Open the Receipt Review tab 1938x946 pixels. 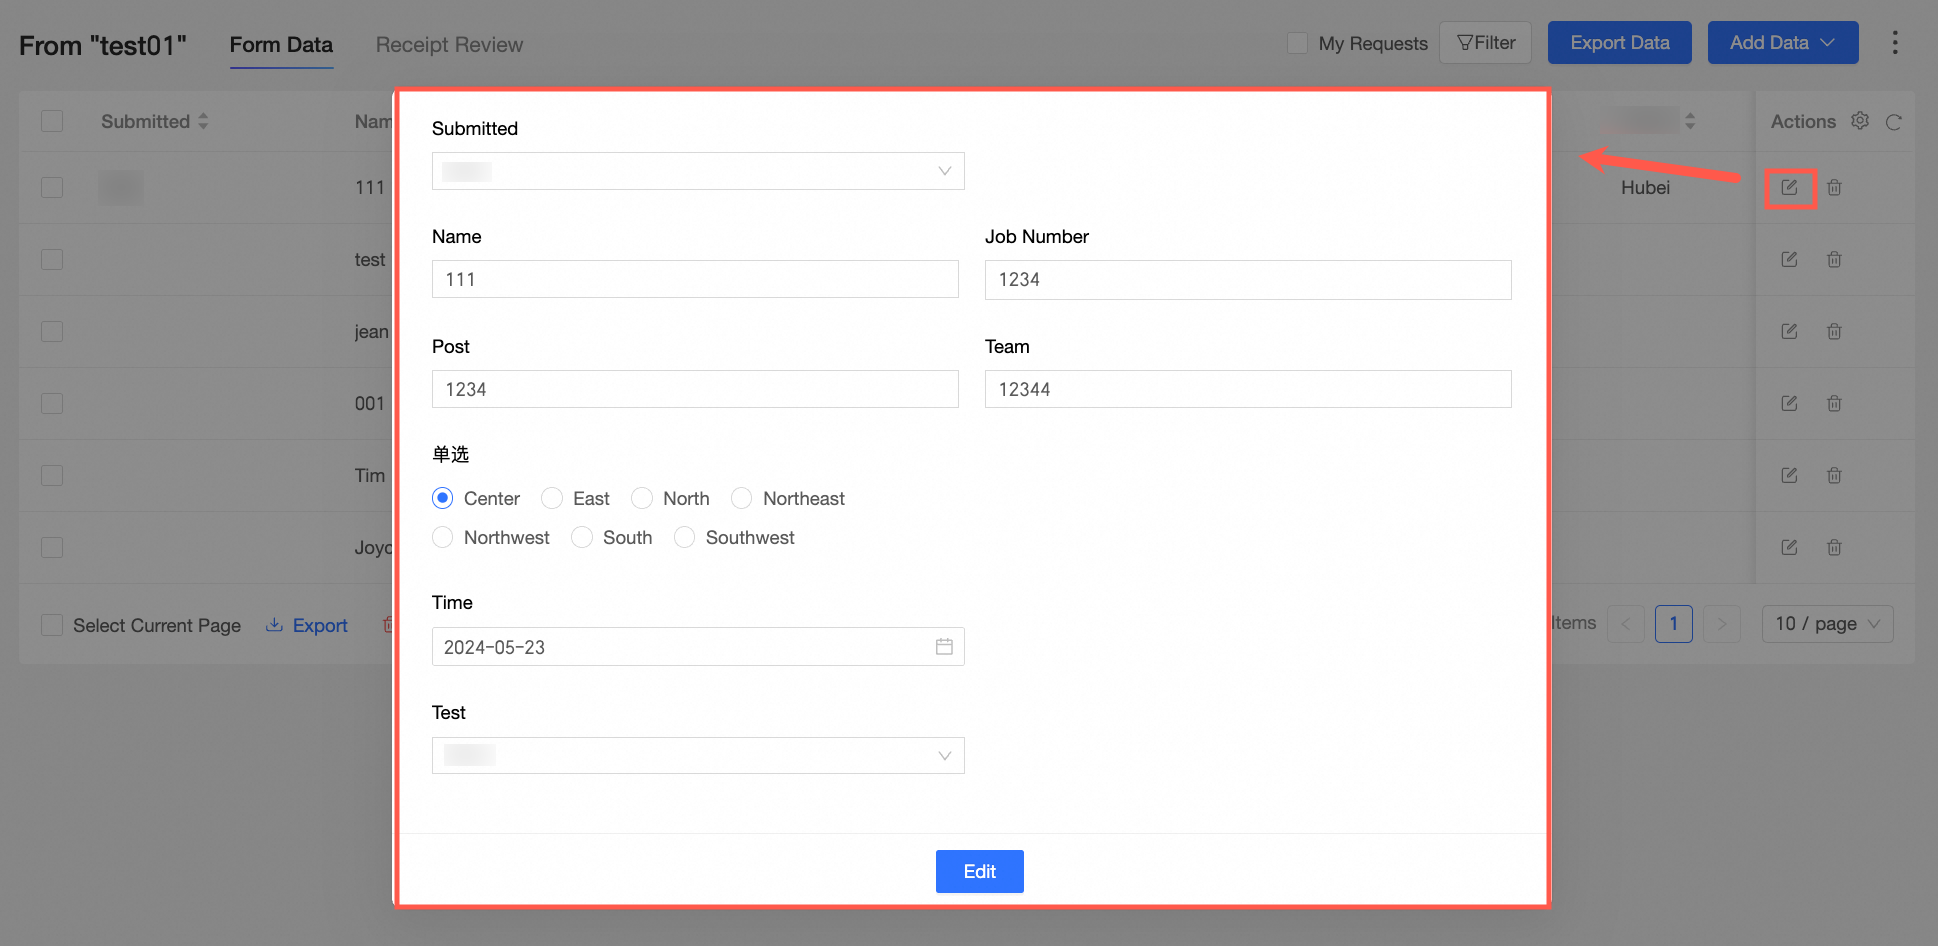pos(449,45)
